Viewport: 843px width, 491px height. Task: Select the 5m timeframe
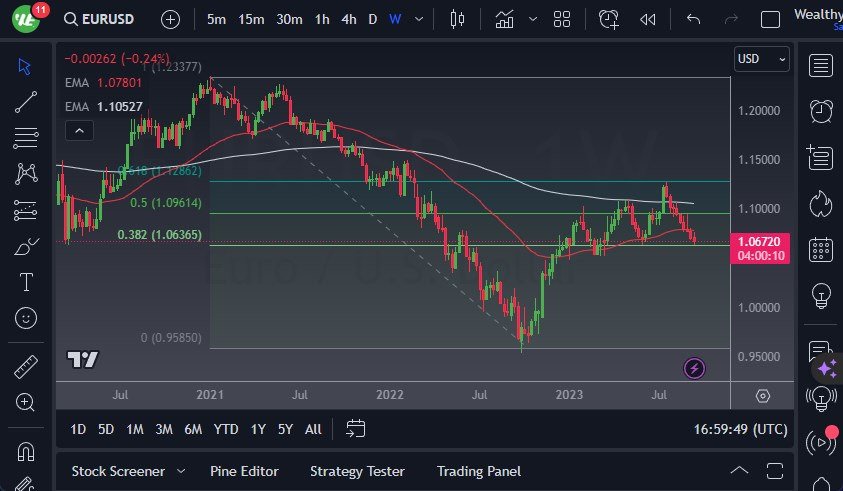click(216, 19)
